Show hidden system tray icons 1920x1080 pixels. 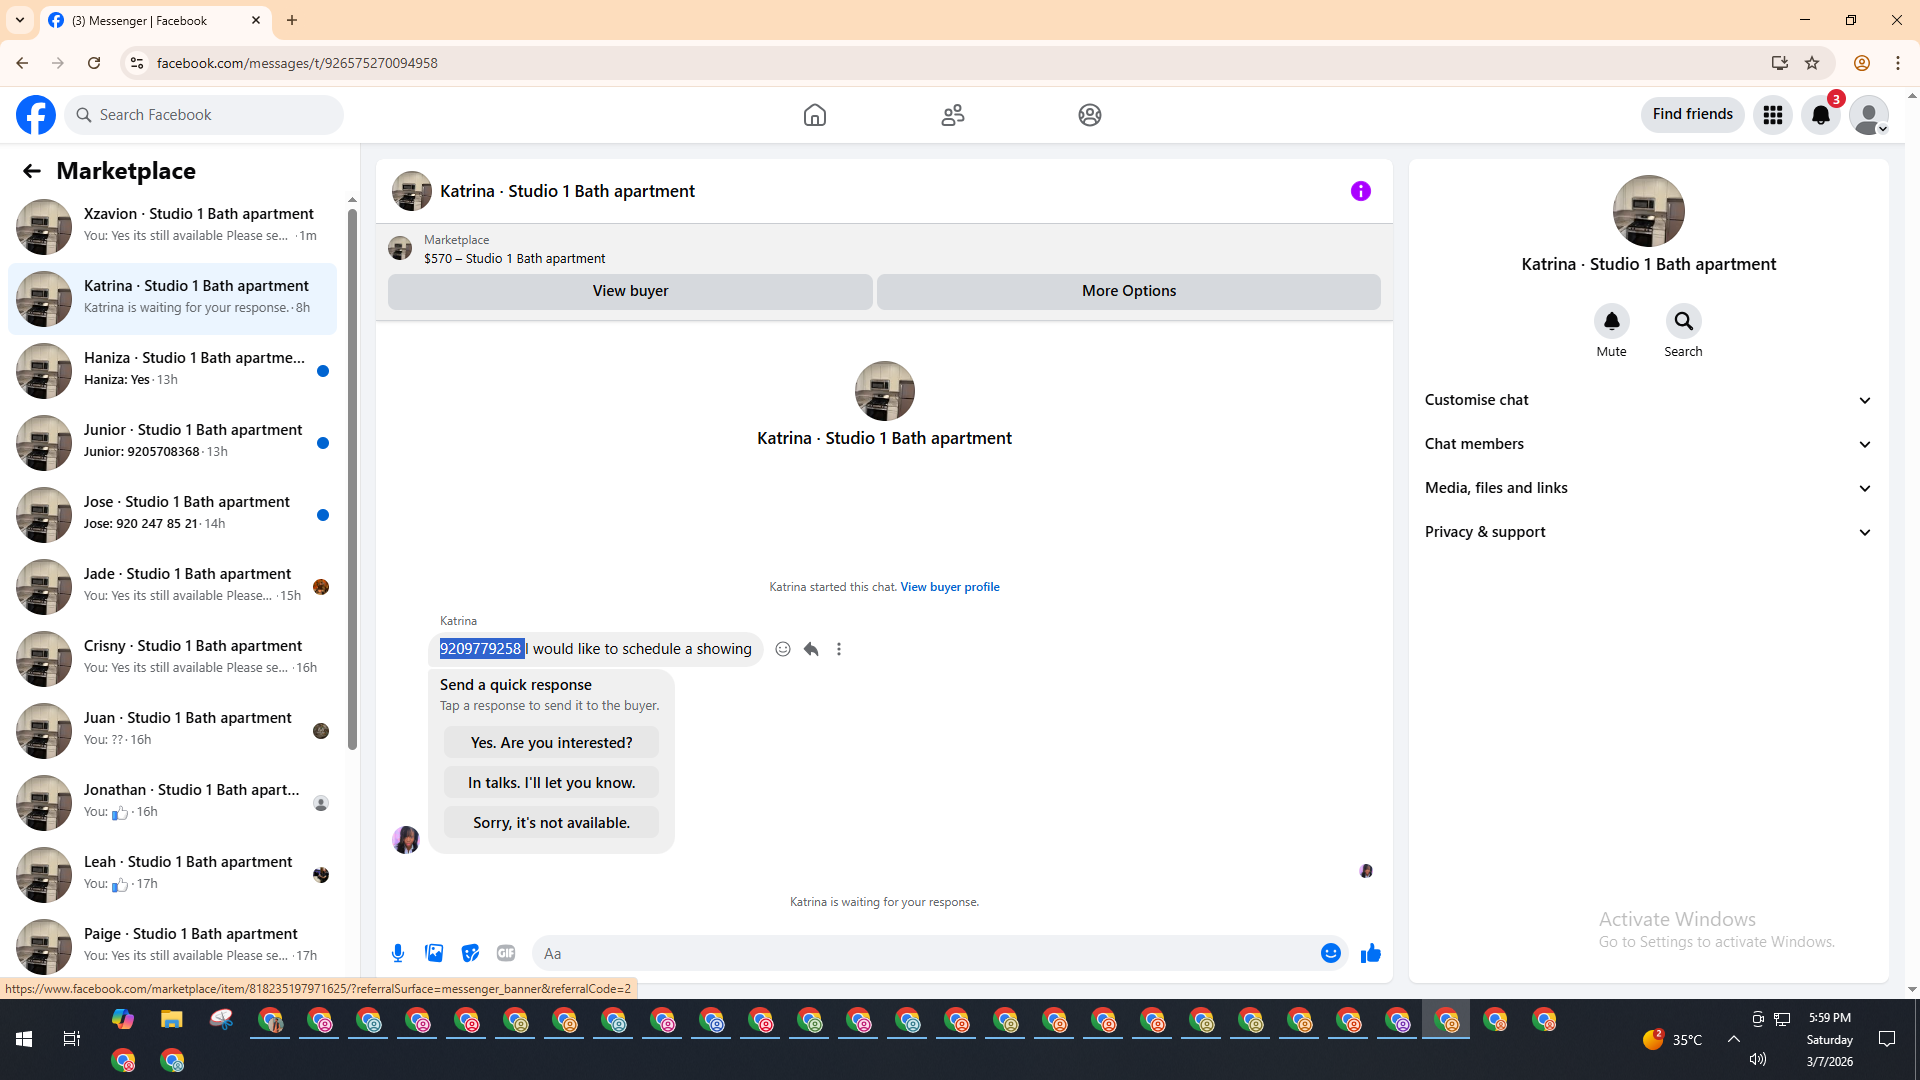click(x=1734, y=1039)
